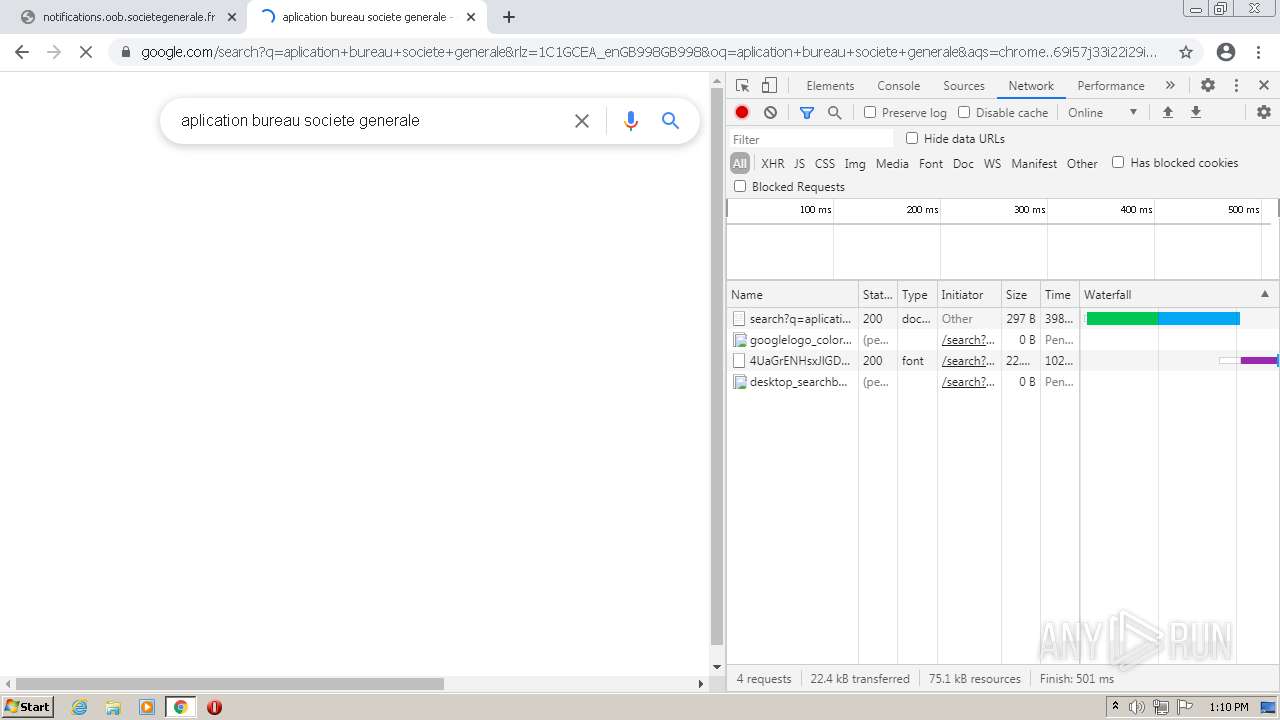Click the page horizontal scrollbar thumb
This screenshot has height=720, width=1280.
[x=229, y=684]
